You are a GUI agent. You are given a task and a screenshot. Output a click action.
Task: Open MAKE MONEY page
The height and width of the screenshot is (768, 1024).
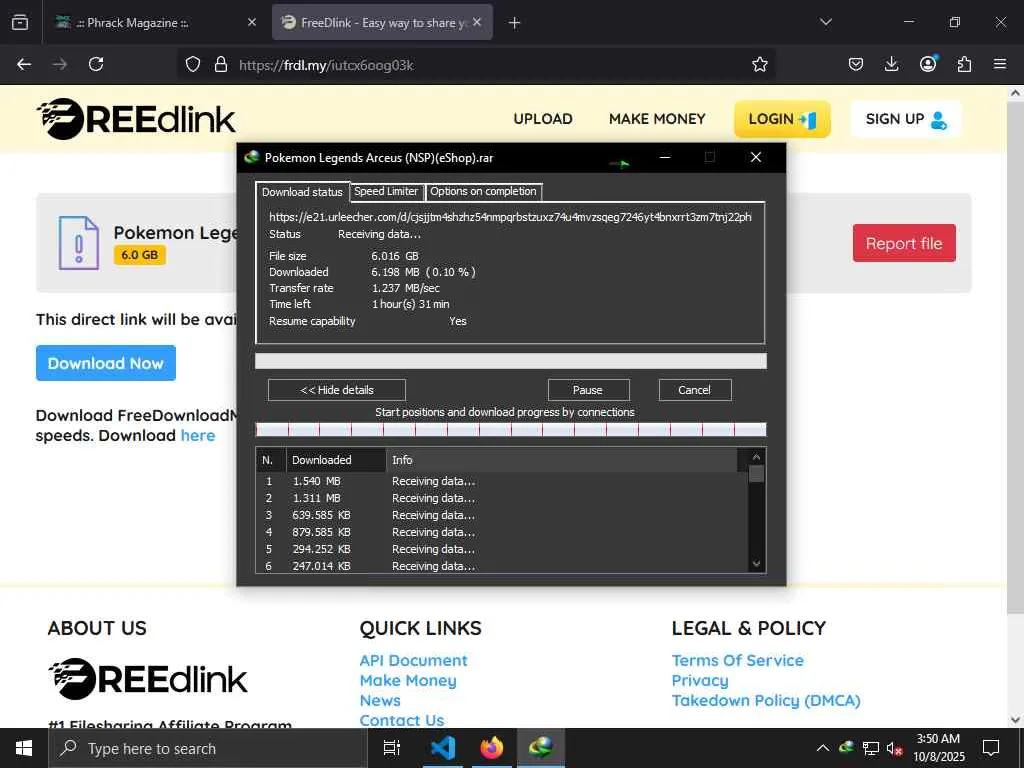[657, 119]
